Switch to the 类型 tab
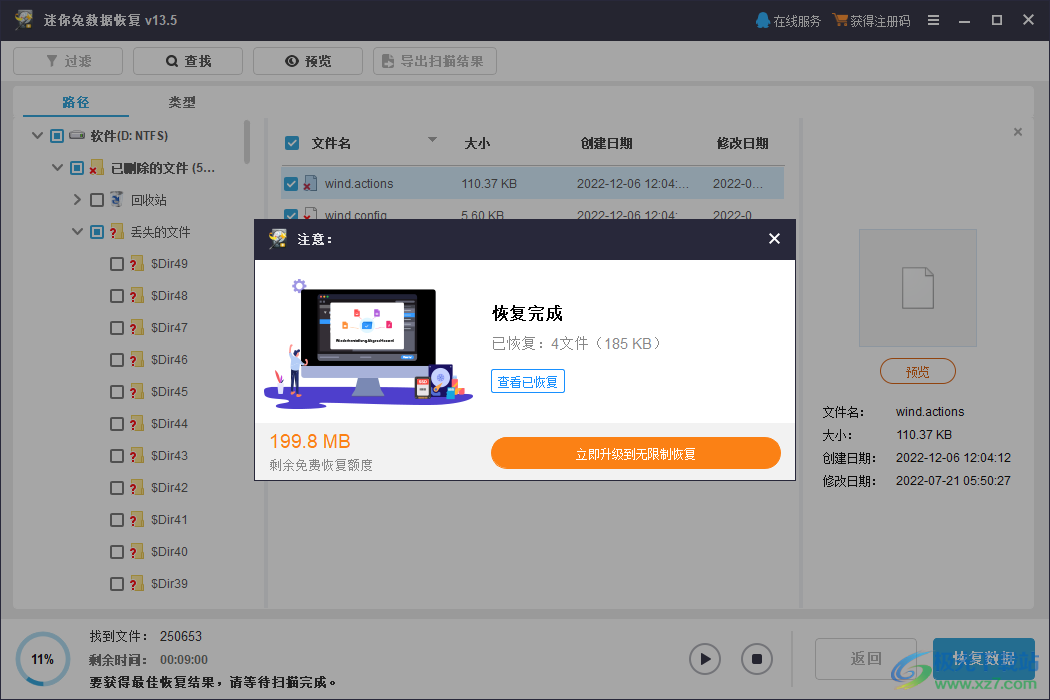 [183, 101]
